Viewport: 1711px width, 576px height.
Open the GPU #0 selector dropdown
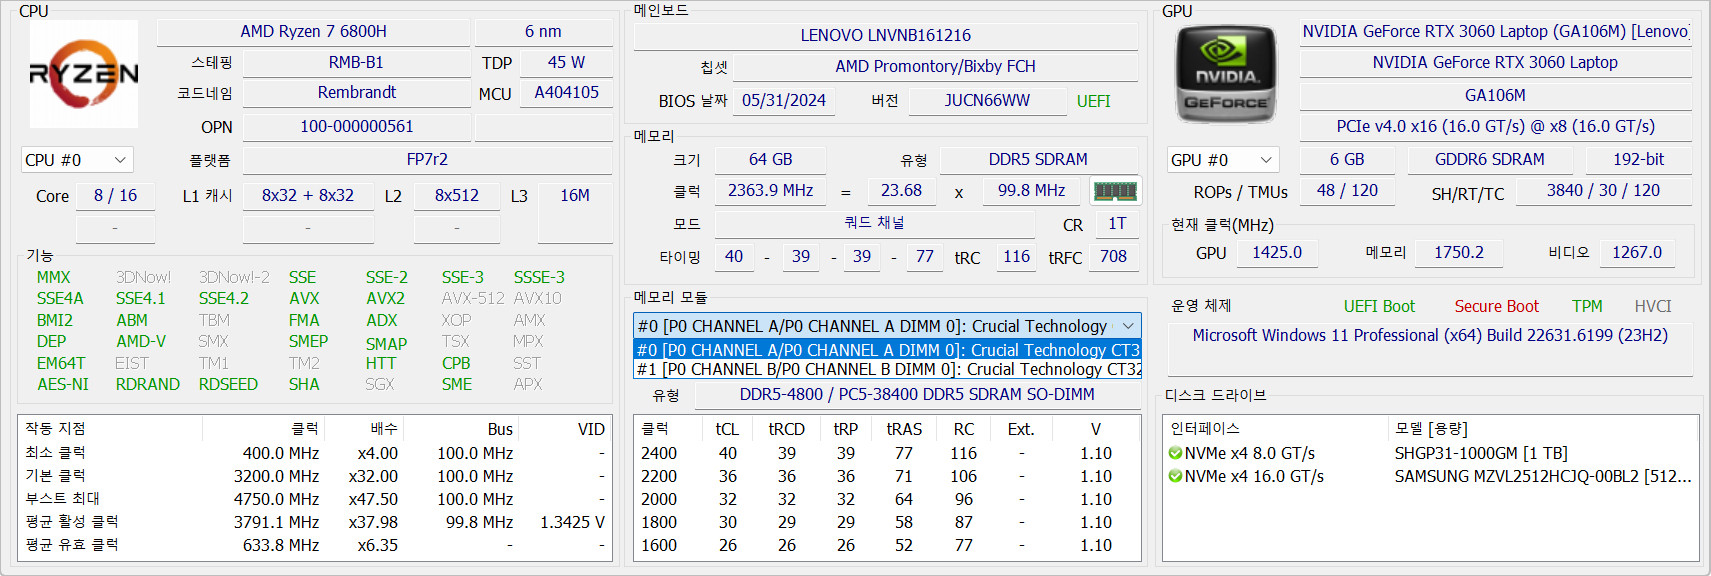(1224, 160)
